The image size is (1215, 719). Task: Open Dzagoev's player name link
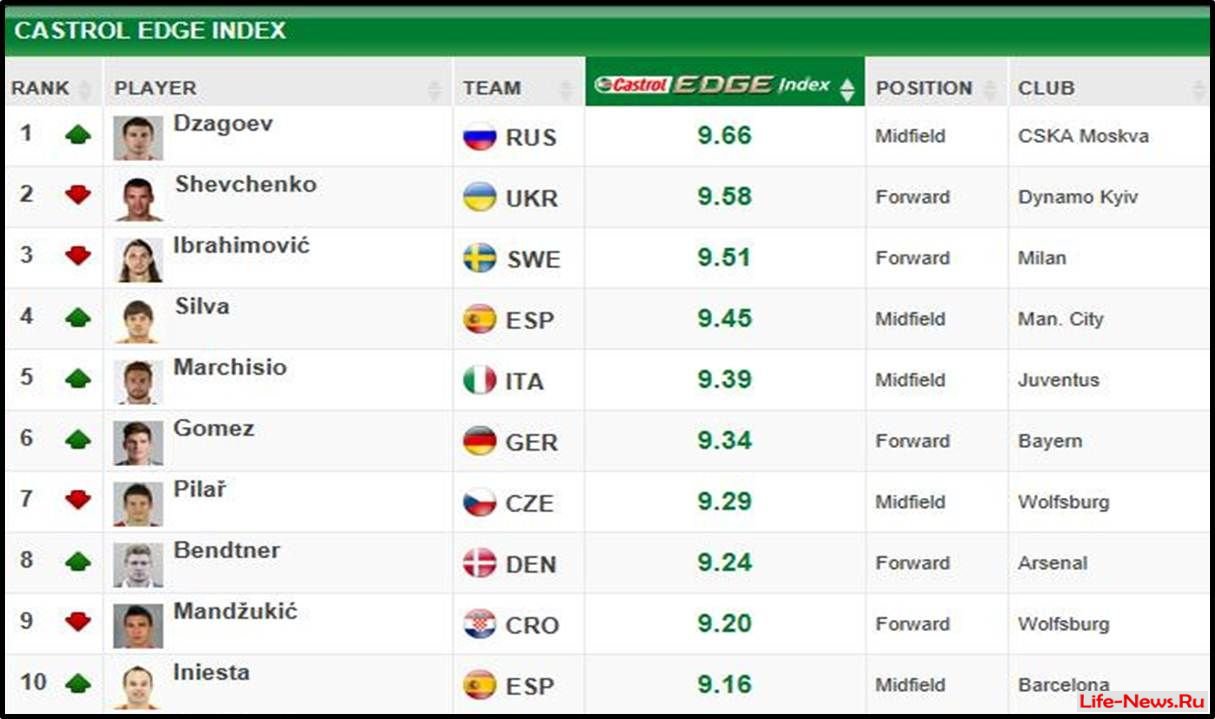[223, 123]
